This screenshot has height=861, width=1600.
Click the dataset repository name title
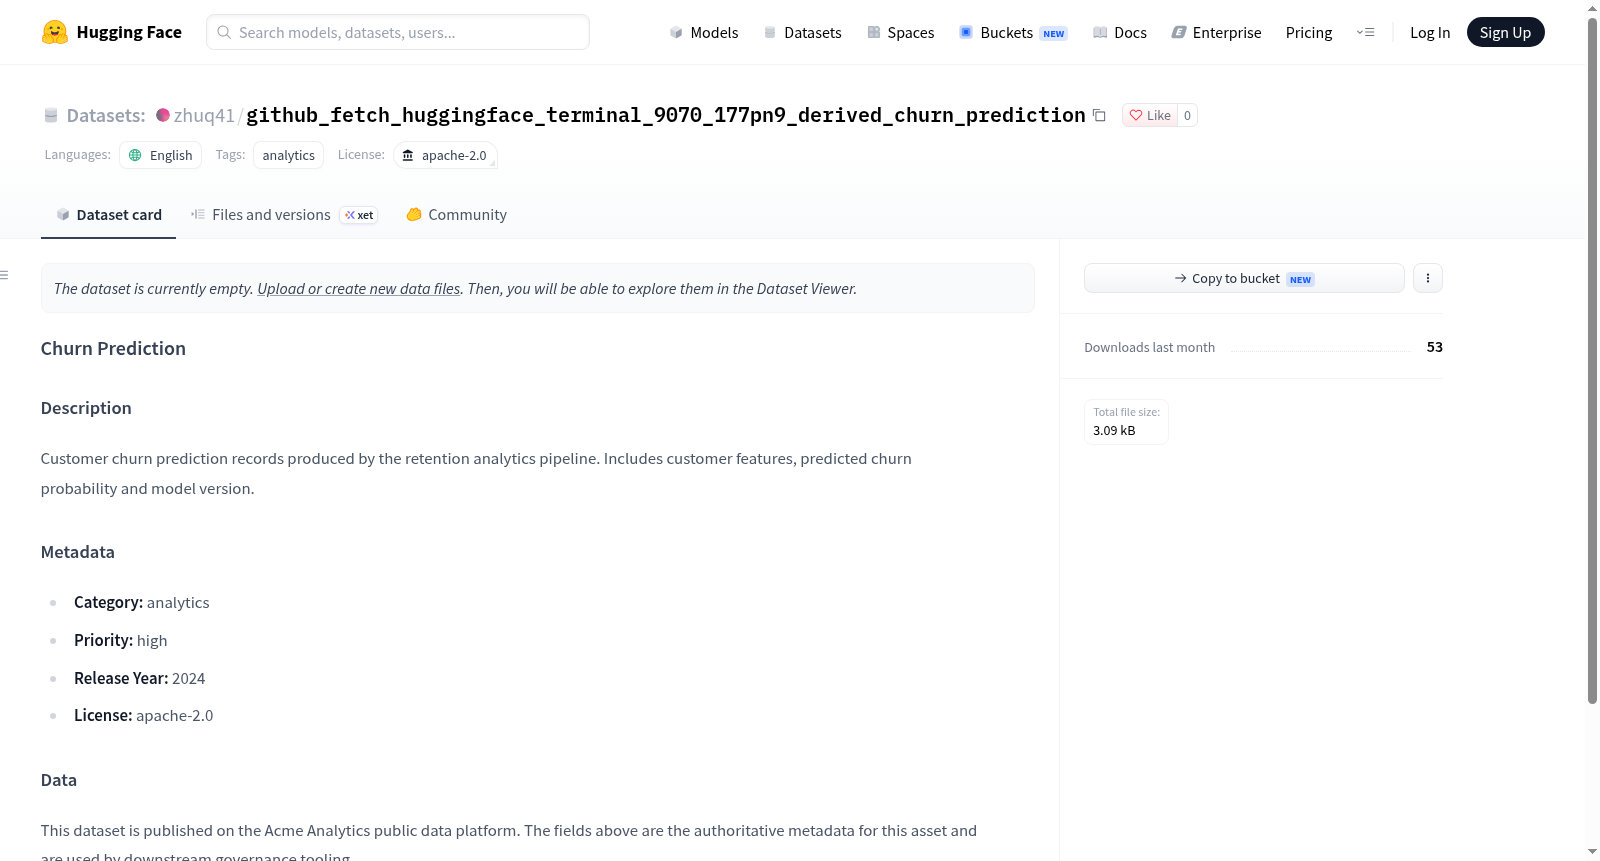[666, 115]
